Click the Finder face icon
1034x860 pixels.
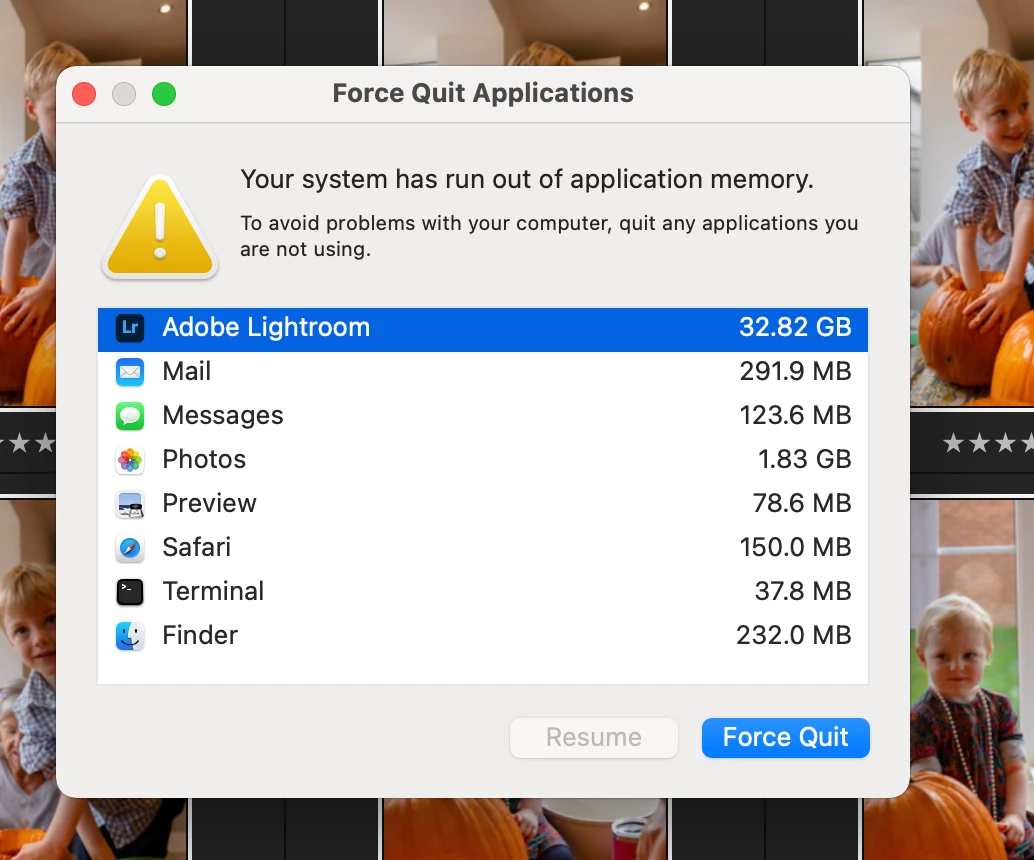pyautogui.click(x=130, y=636)
